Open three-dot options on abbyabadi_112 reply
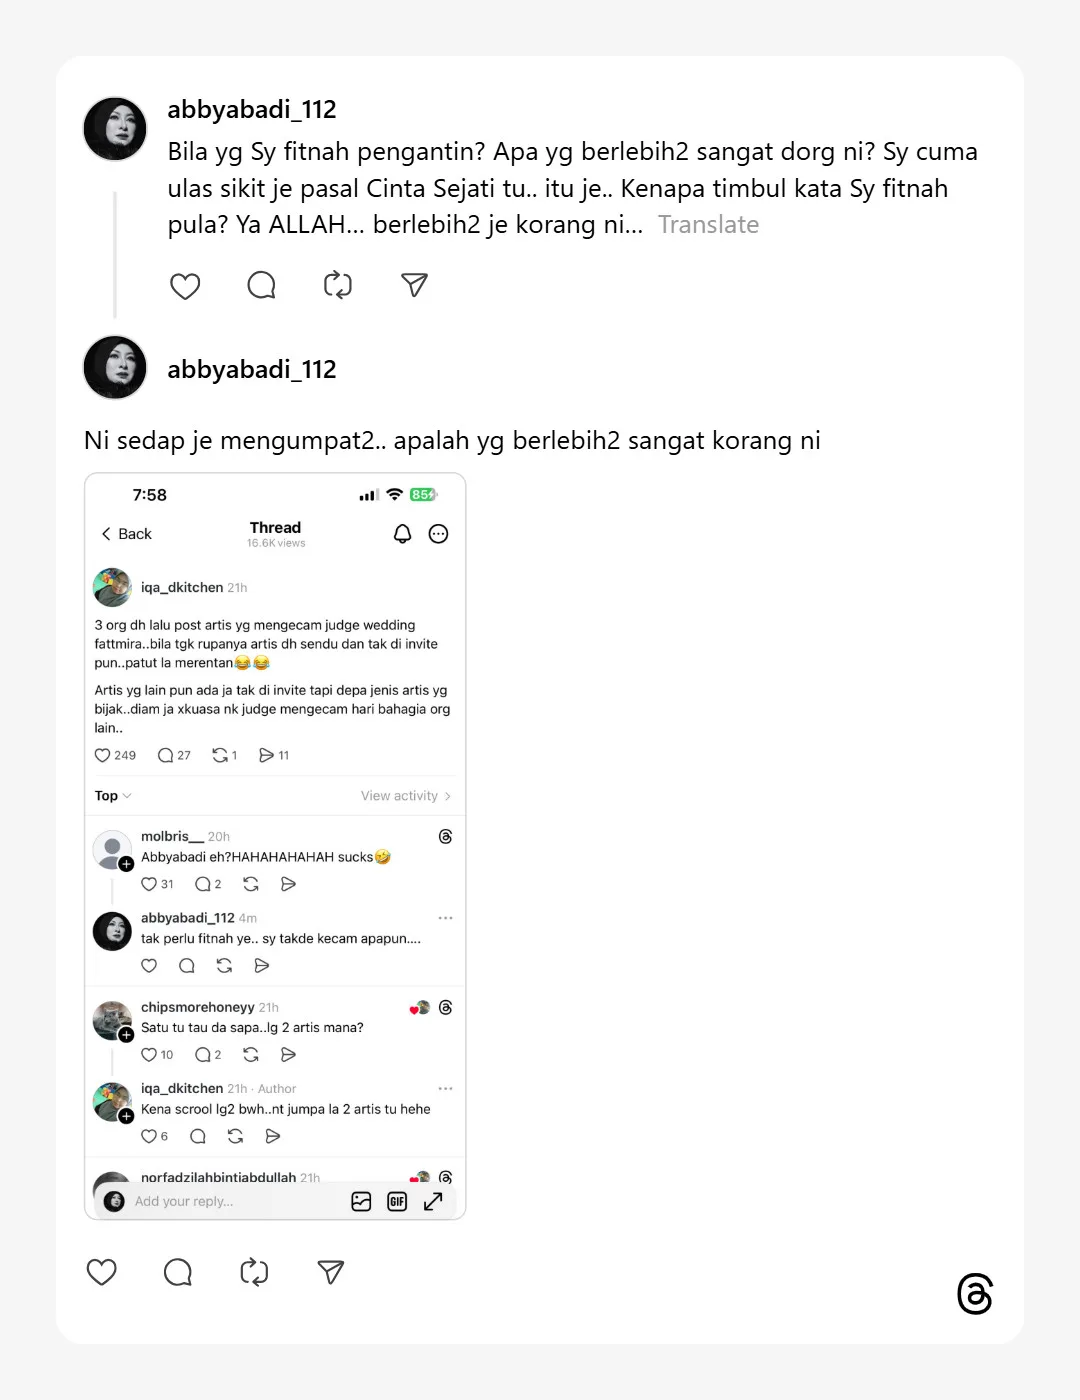 point(445,918)
